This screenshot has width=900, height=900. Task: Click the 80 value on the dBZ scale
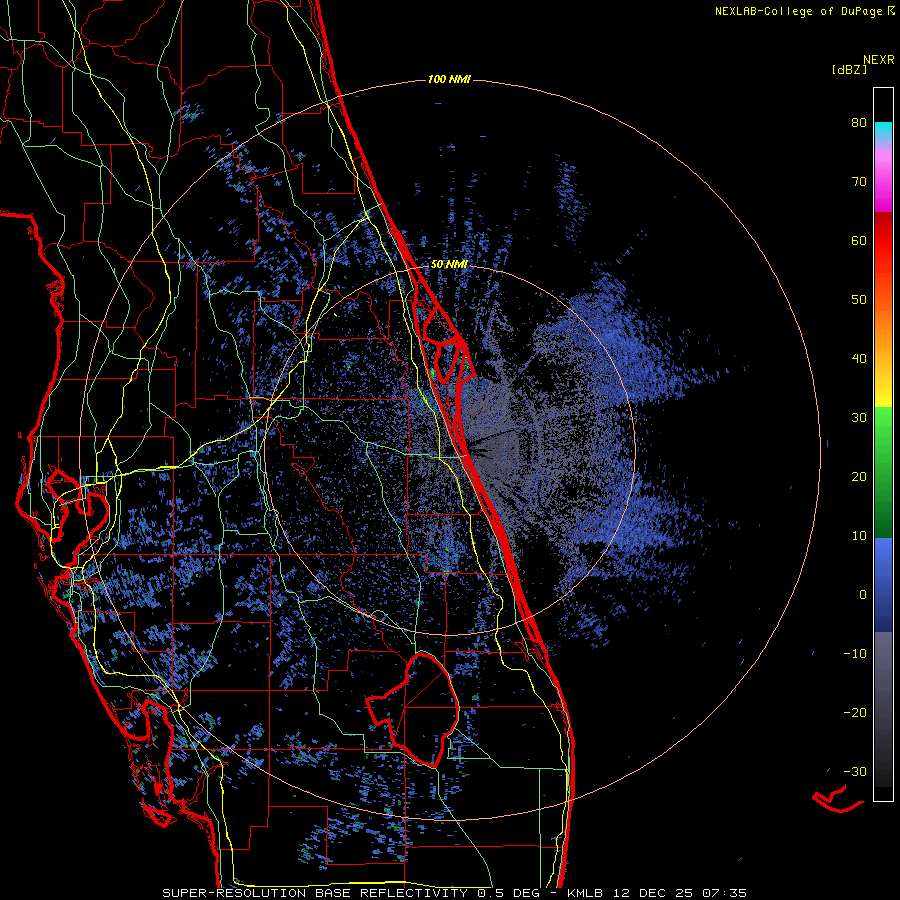pyautogui.click(x=859, y=123)
